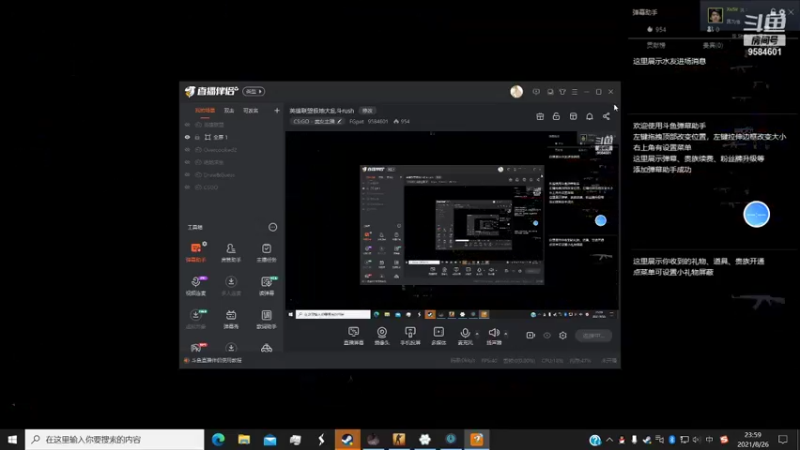Switch to the first scene tab

[x=205, y=111]
